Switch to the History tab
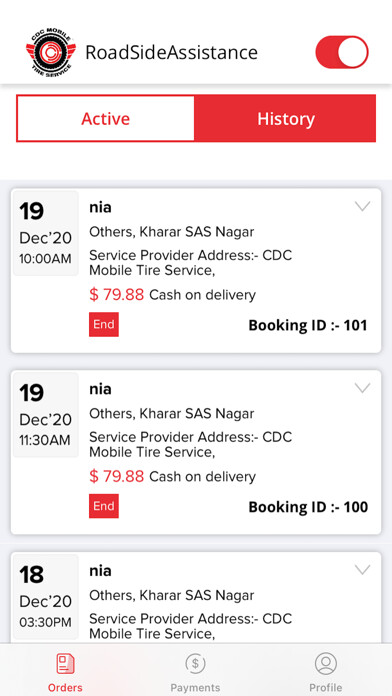 click(285, 119)
